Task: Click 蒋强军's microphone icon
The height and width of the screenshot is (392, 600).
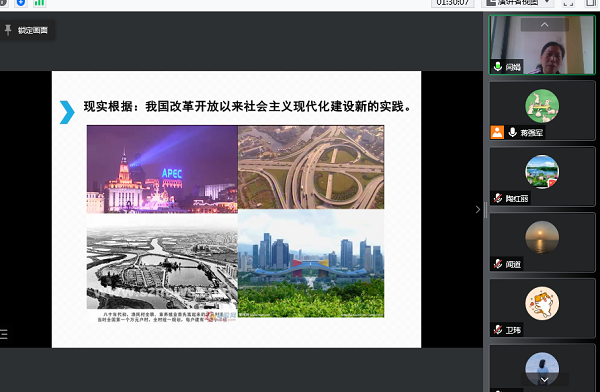Action: tap(512, 132)
